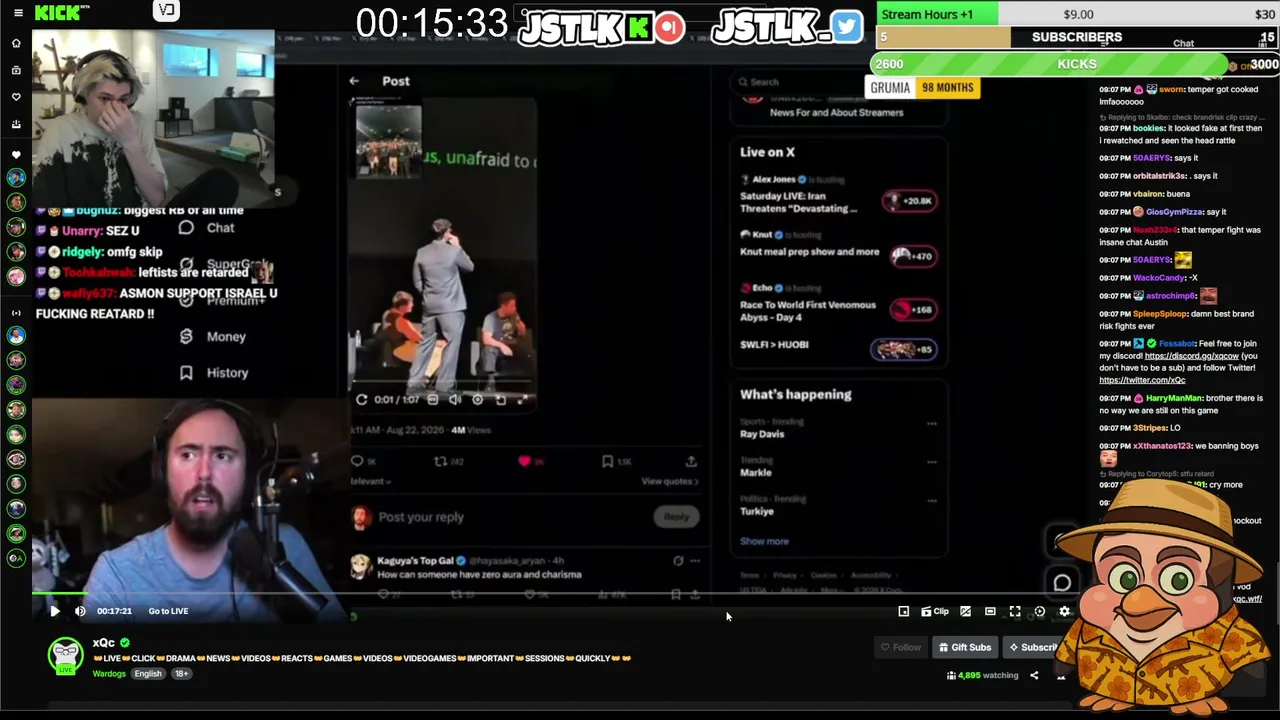Click the Reply button

tap(677, 517)
